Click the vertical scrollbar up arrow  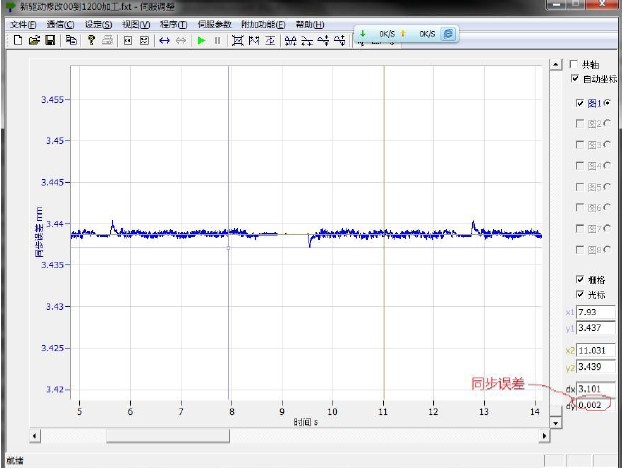pos(557,66)
